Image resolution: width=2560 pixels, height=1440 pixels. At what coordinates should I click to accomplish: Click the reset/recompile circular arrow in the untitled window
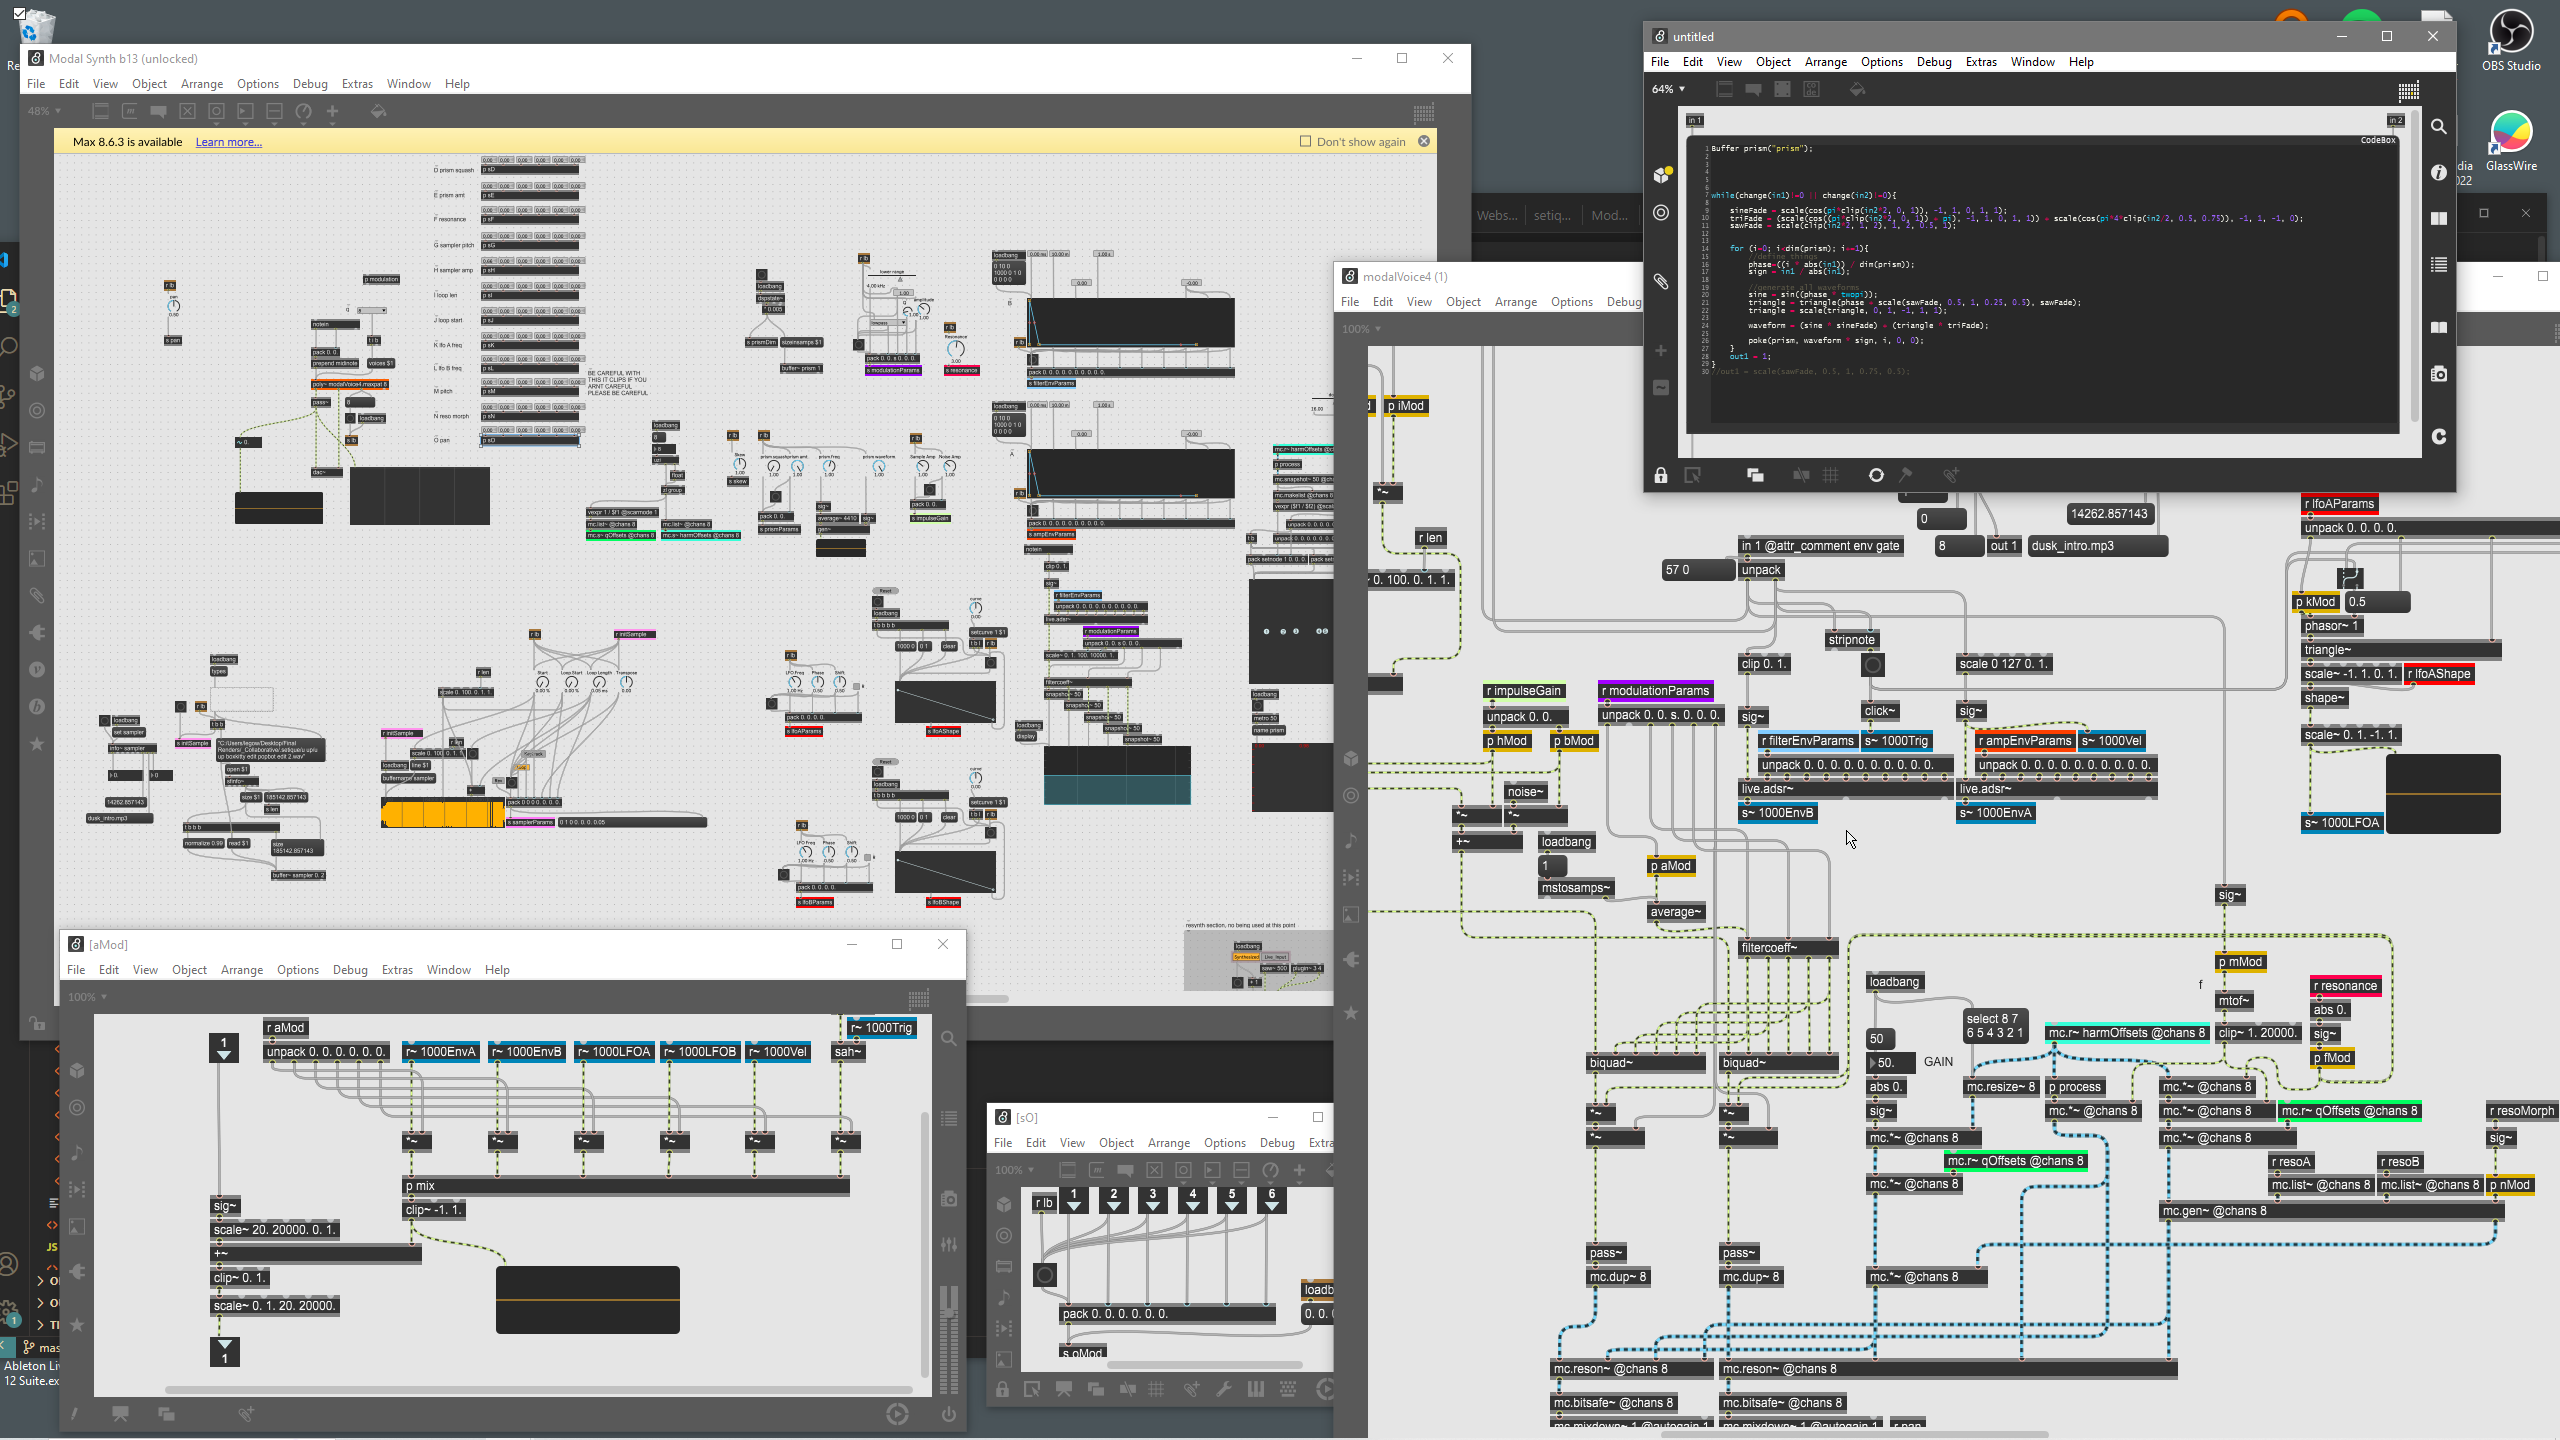(x=1876, y=475)
